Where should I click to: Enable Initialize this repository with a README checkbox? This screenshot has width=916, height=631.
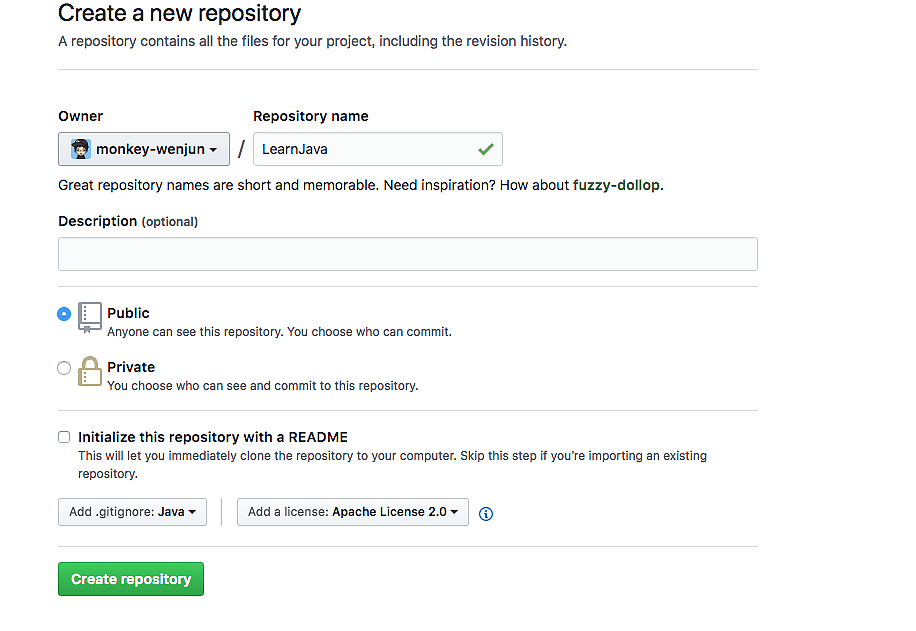[x=64, y=437]
